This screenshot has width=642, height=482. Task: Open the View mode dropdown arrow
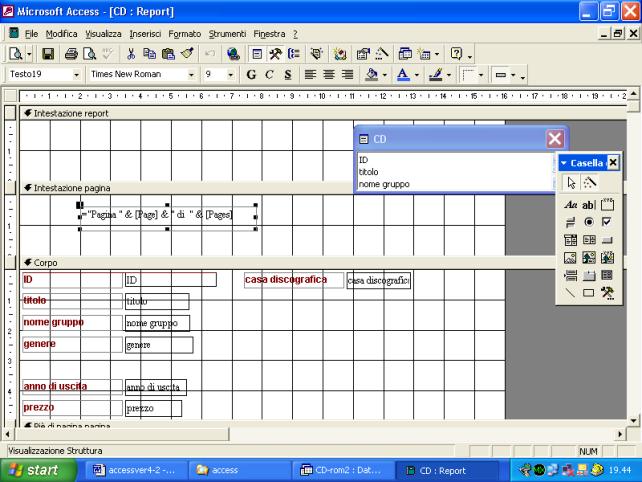pos(29,54)
